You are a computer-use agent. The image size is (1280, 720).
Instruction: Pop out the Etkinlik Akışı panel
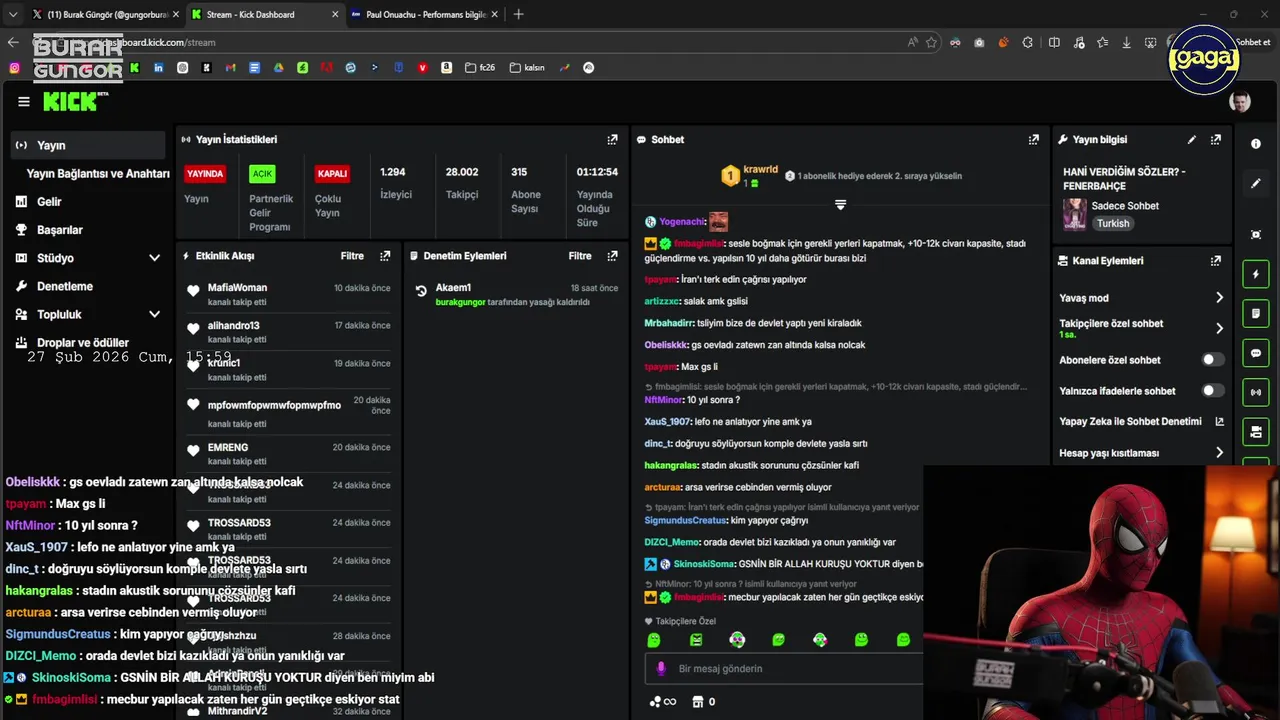(385, 256)
